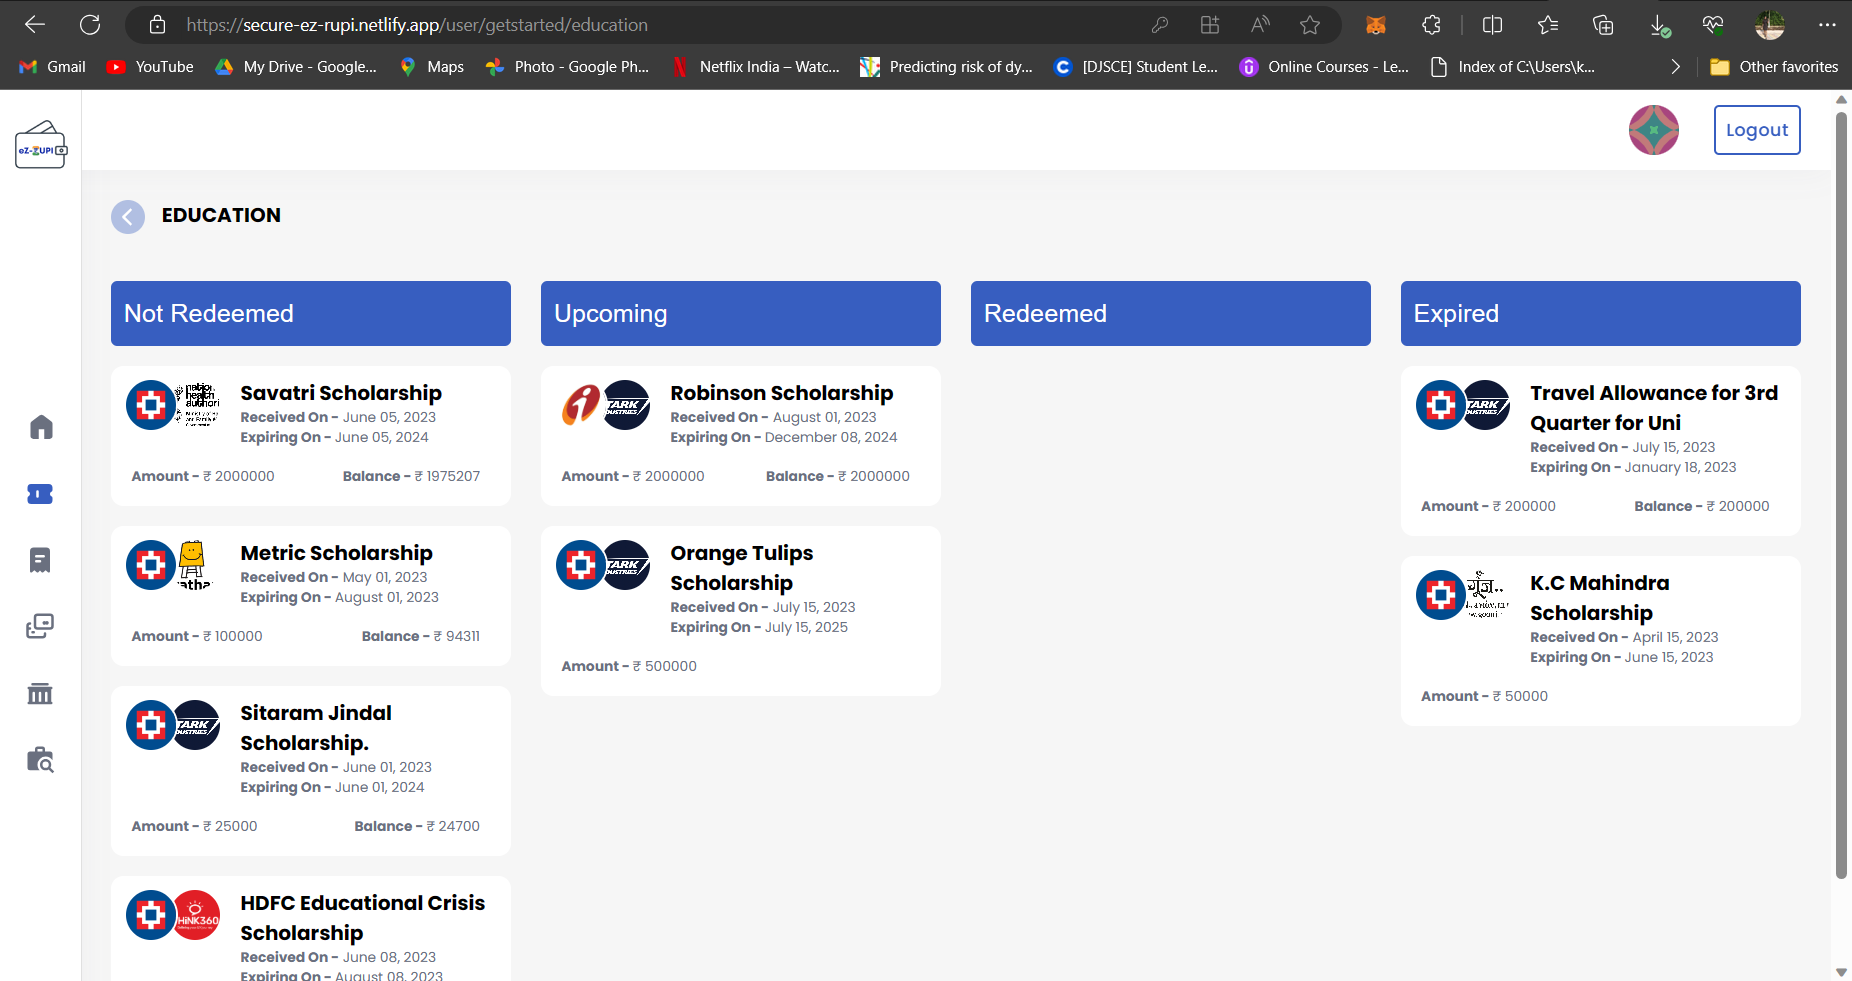Click the Logout button
Screen dimensions: 1852x981
[x=1756, y=129]
